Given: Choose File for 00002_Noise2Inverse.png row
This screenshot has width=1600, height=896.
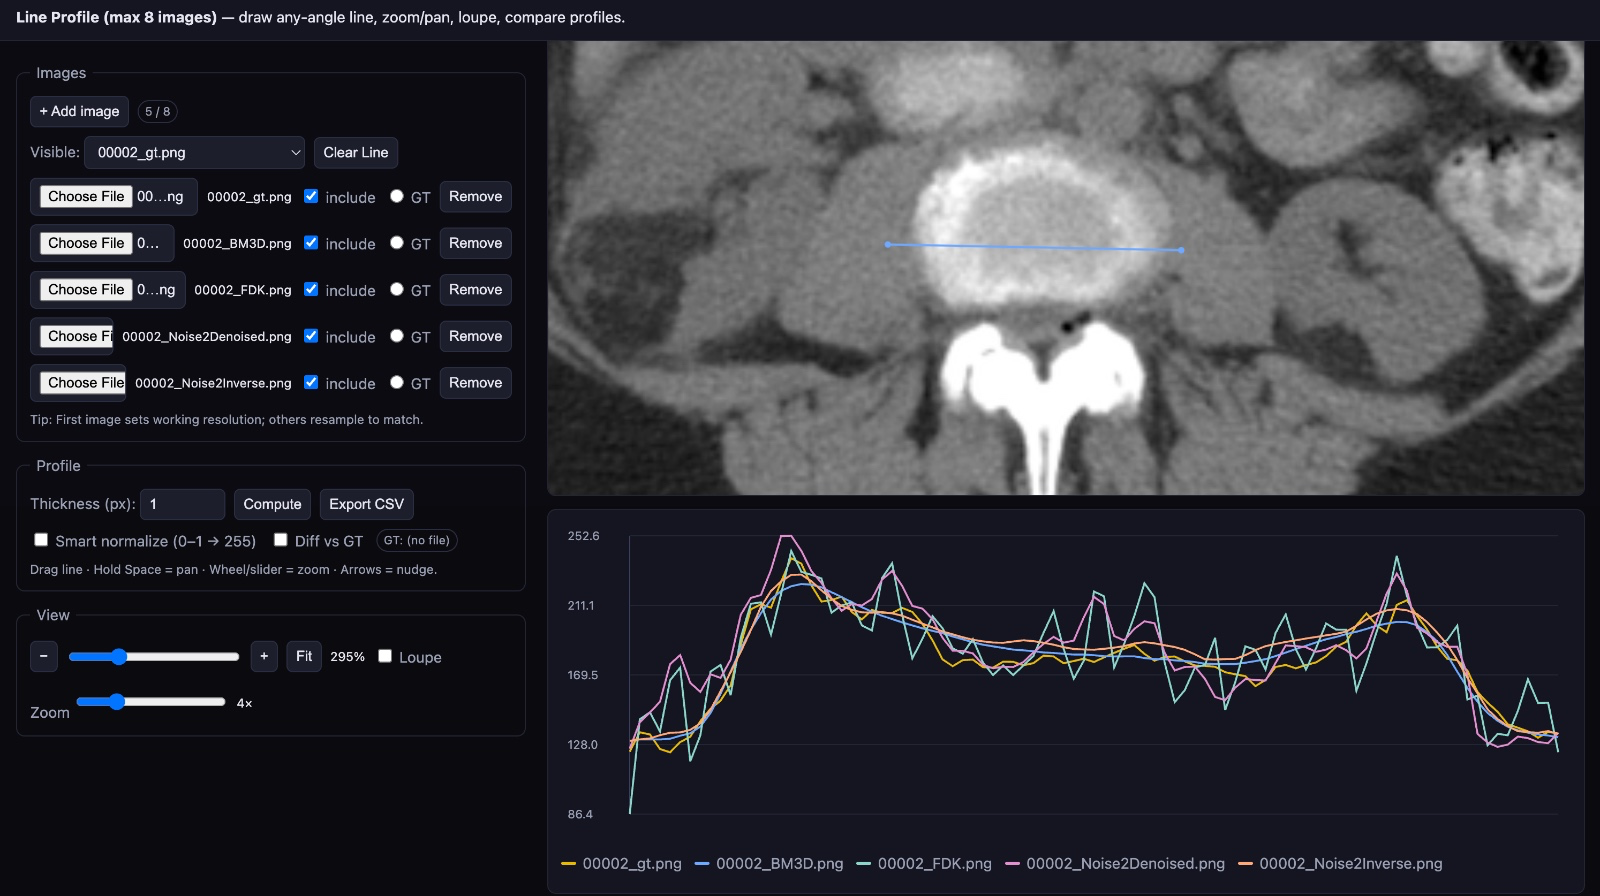Looking at the screenshot, I should pos(83,382).
